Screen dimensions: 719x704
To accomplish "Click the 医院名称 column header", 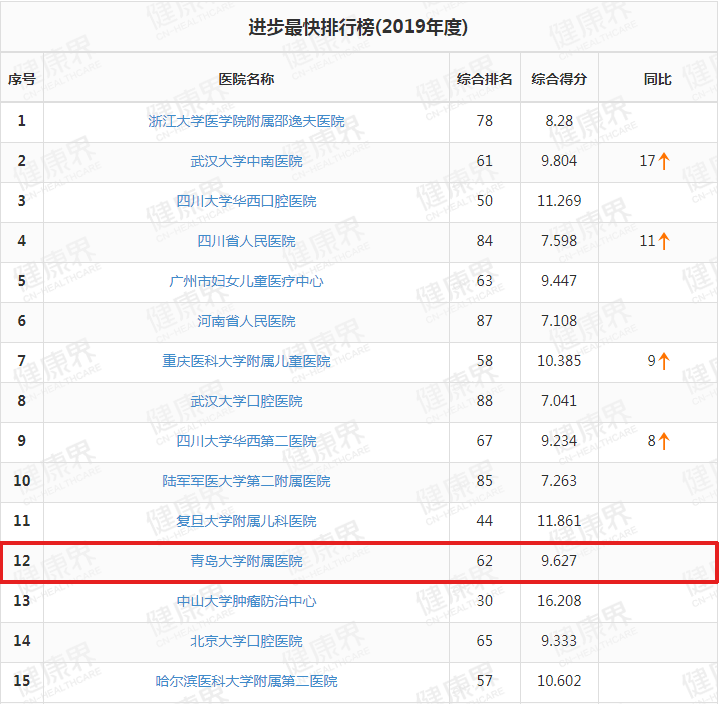I will [x=246, y=79].
